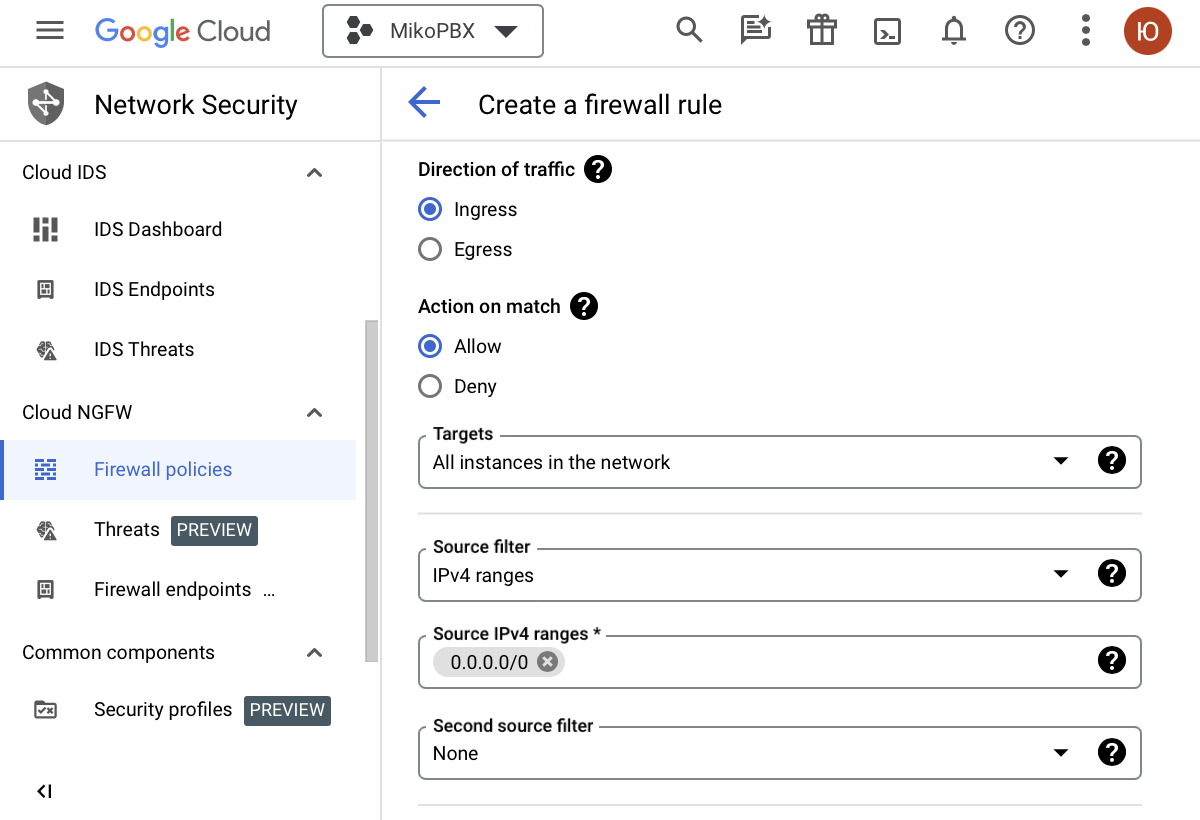Click help icon next to Direction of traffic
The width and height of the screenshot is (1200, 820).
point(597,169)
